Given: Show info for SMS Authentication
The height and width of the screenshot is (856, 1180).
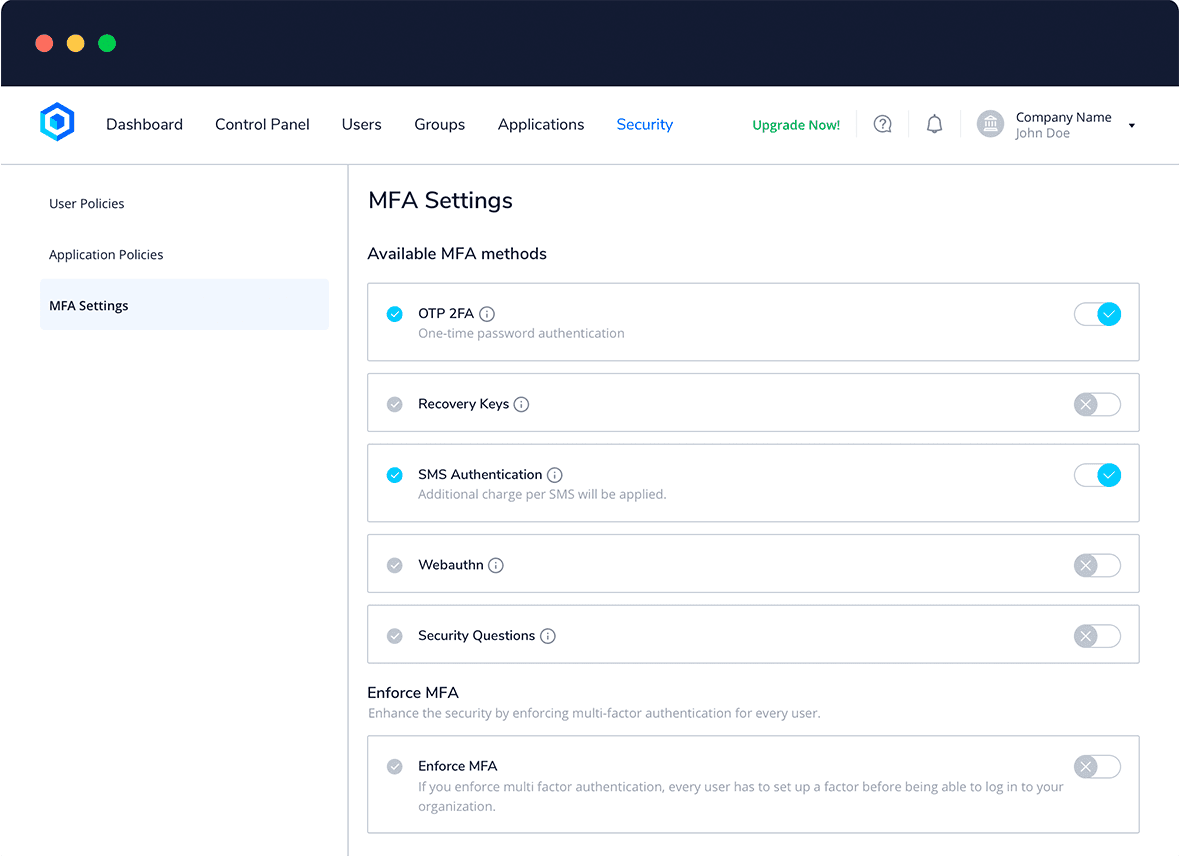Looking at the screenshot, I should 555,475.
